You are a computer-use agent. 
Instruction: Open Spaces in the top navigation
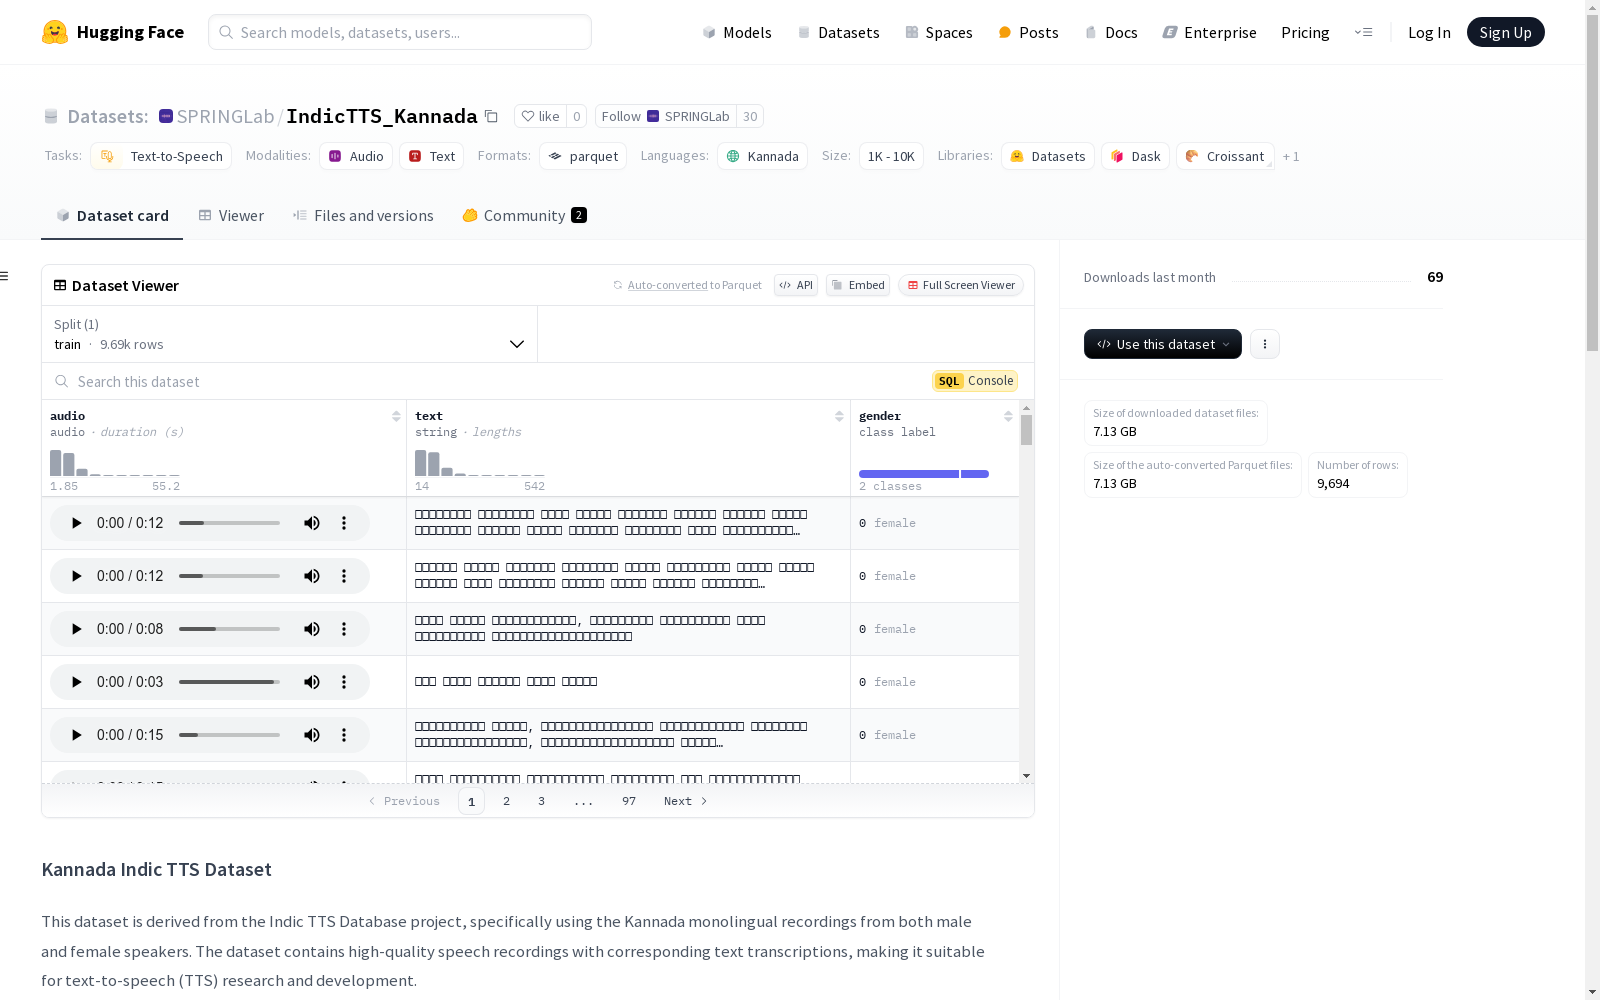(939, 32)
